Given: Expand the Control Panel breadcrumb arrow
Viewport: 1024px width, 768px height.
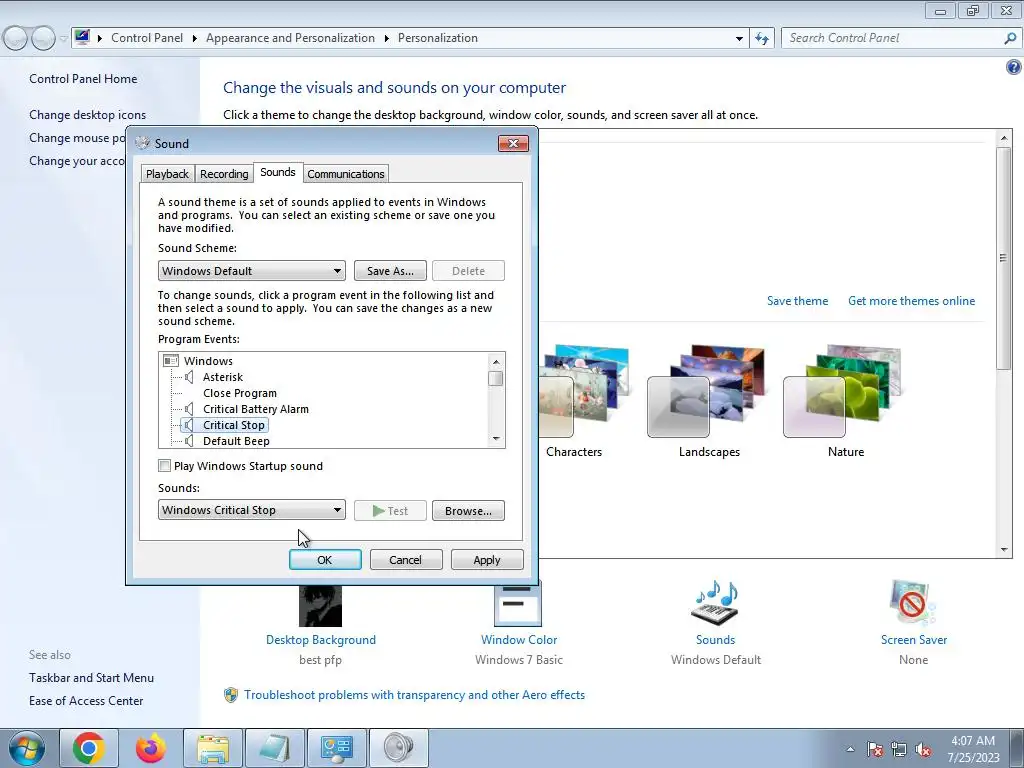Looking at the screenshot, I should [194, 38].
